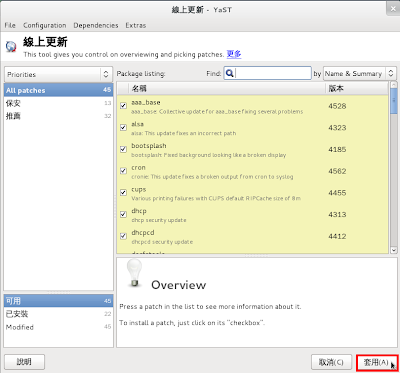Open the Name & Summary dropdown
Image resolution: width=400 pixels, height=373 pixels.
360,74
